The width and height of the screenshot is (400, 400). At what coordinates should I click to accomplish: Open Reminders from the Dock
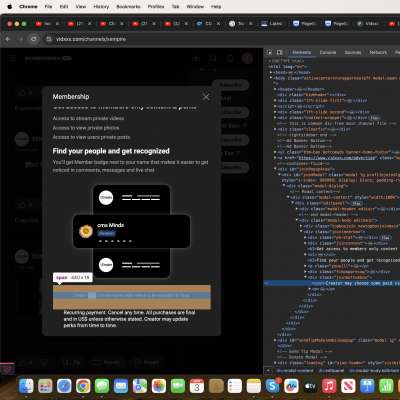pyautogui.click(x=235, y=386)
